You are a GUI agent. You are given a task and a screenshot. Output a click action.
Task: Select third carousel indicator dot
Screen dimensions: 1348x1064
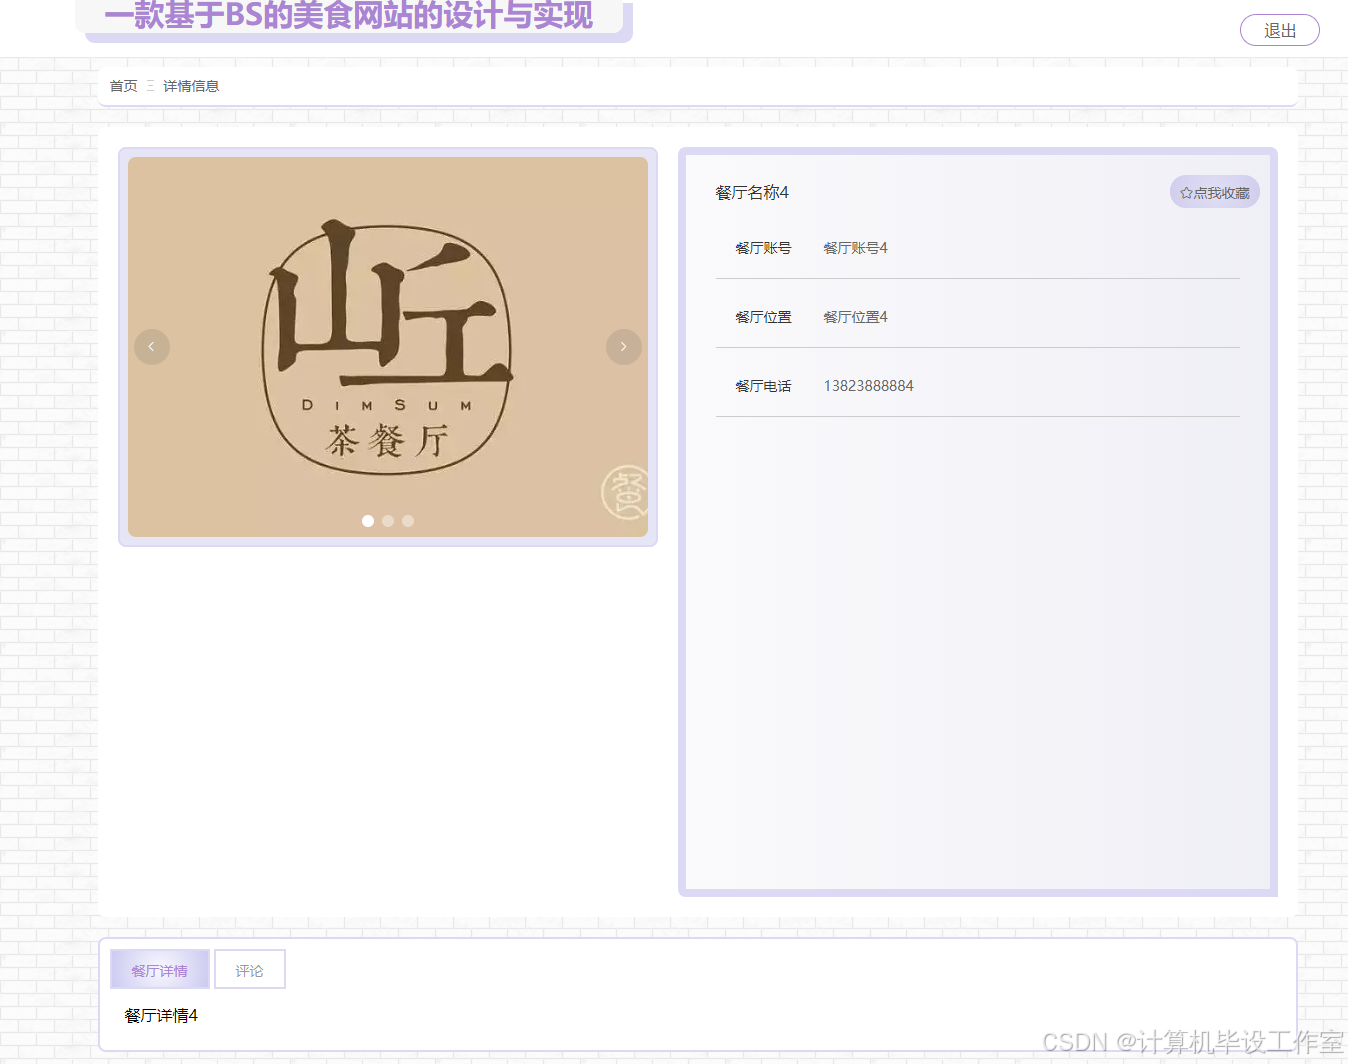tap(408, 521)
